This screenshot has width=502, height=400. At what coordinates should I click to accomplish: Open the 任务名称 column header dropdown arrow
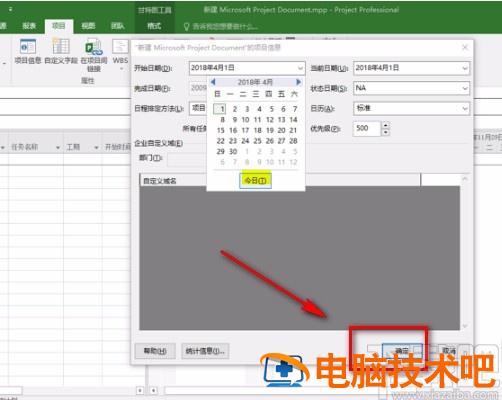(x=58, y=147)
